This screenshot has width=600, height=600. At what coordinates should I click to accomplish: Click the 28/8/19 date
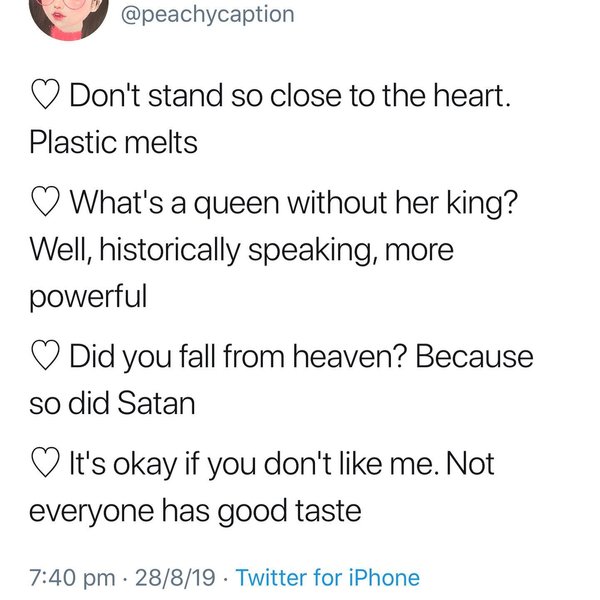tap(178, 577)
